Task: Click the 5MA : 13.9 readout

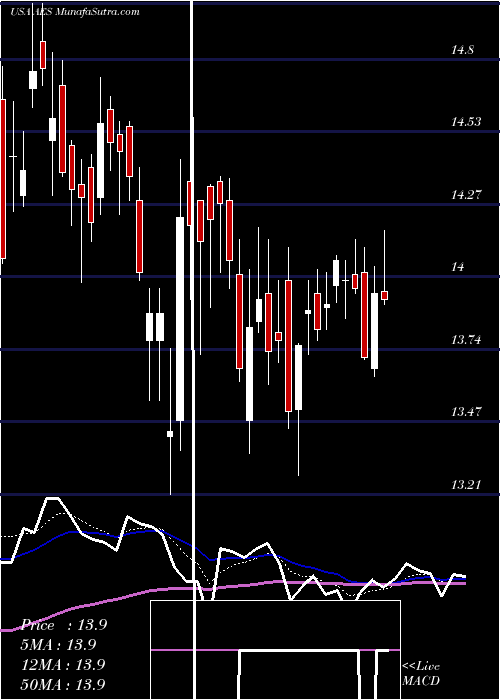Action: point(59,645)
